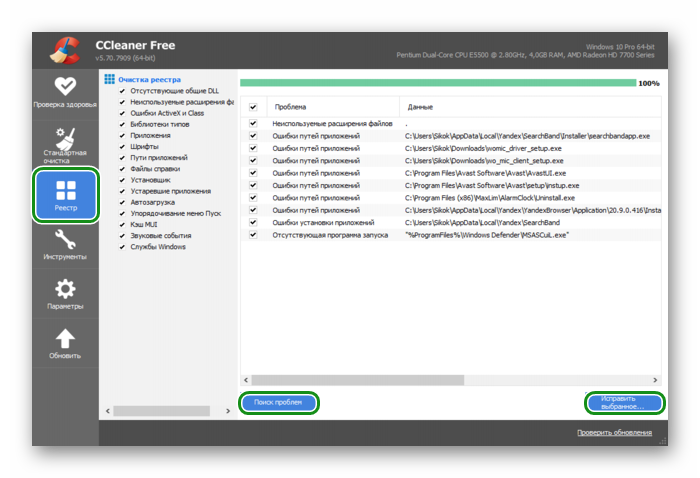Click the registry grid icon beside Очистка реестра

(x=109, y=79)
